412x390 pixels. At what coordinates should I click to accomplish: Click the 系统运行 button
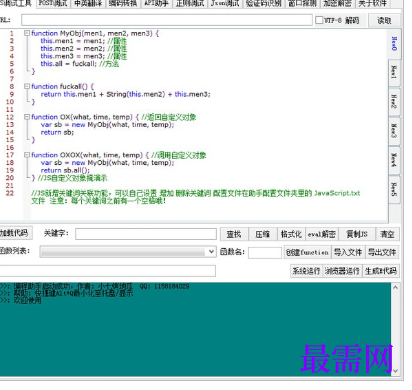pyautogui.click(x=306, y=271)
